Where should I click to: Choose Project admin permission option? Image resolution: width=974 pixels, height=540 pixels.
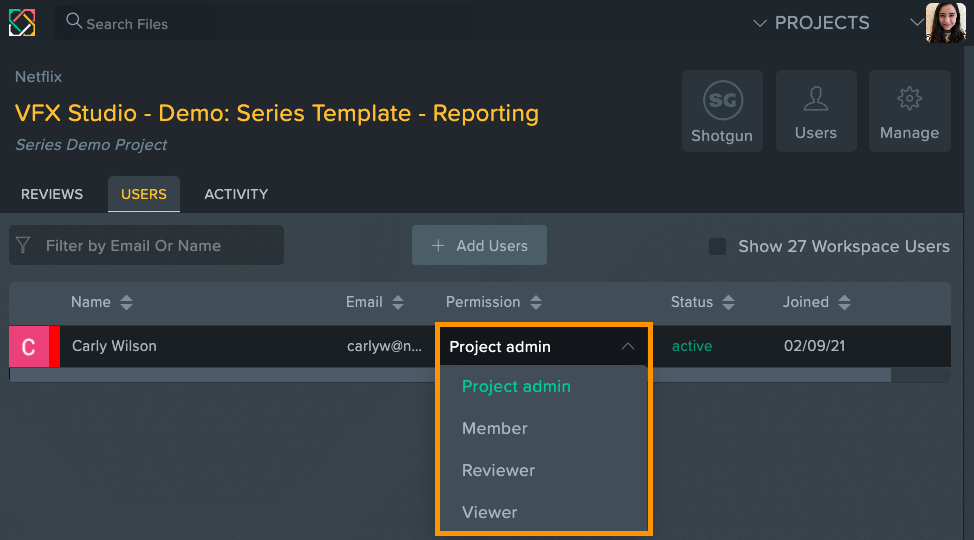[x=516, y=387]
